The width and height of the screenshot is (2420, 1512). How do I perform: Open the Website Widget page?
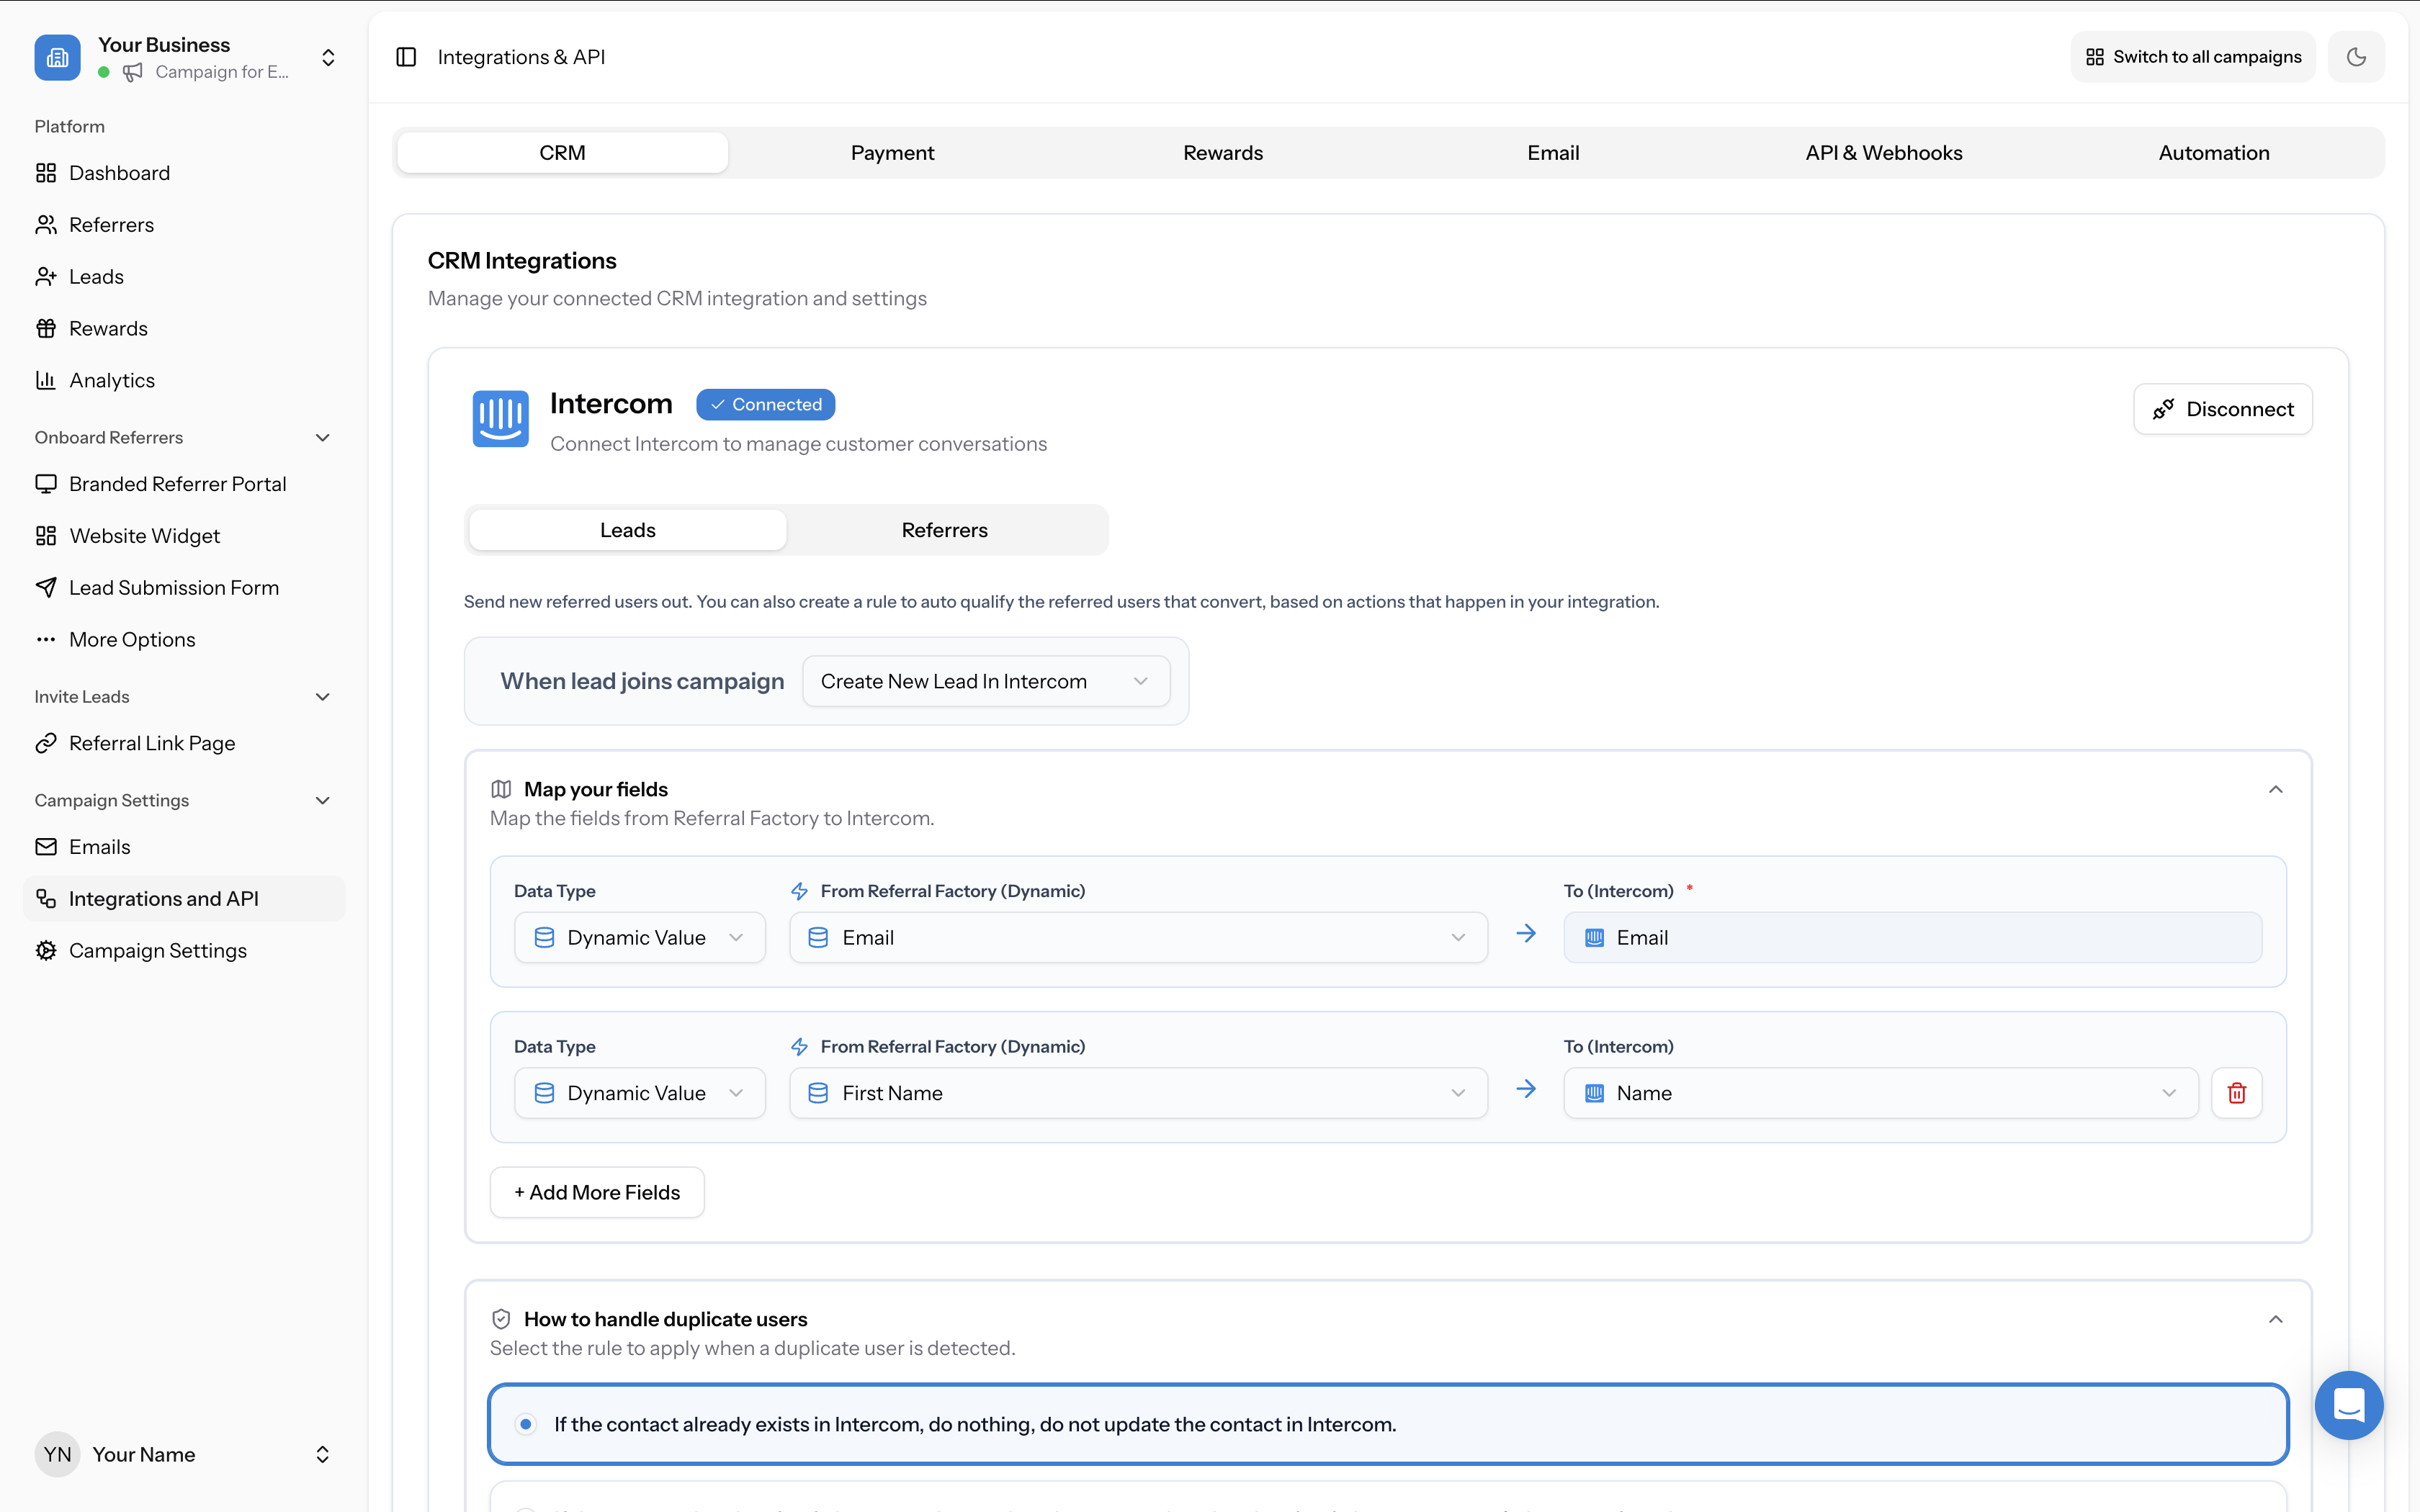click(144, 535)
